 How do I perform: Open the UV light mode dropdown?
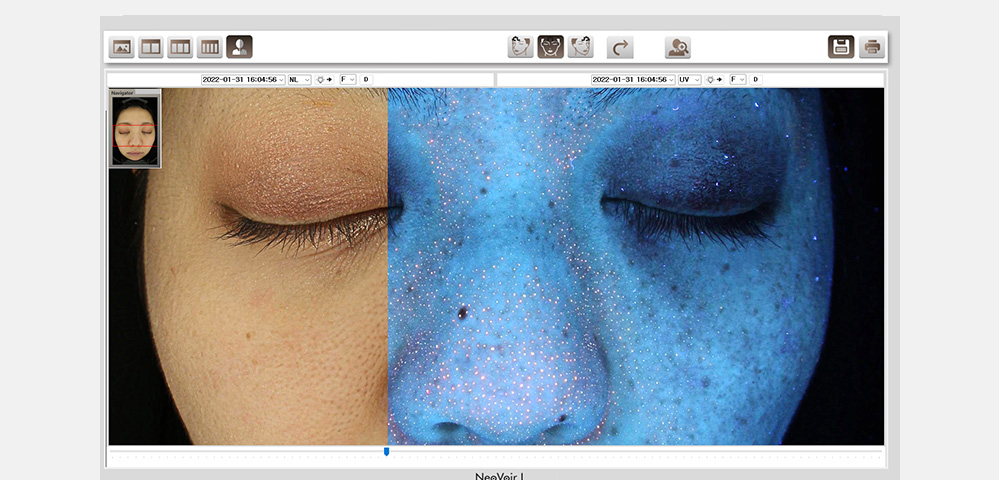tap(689, 79)
